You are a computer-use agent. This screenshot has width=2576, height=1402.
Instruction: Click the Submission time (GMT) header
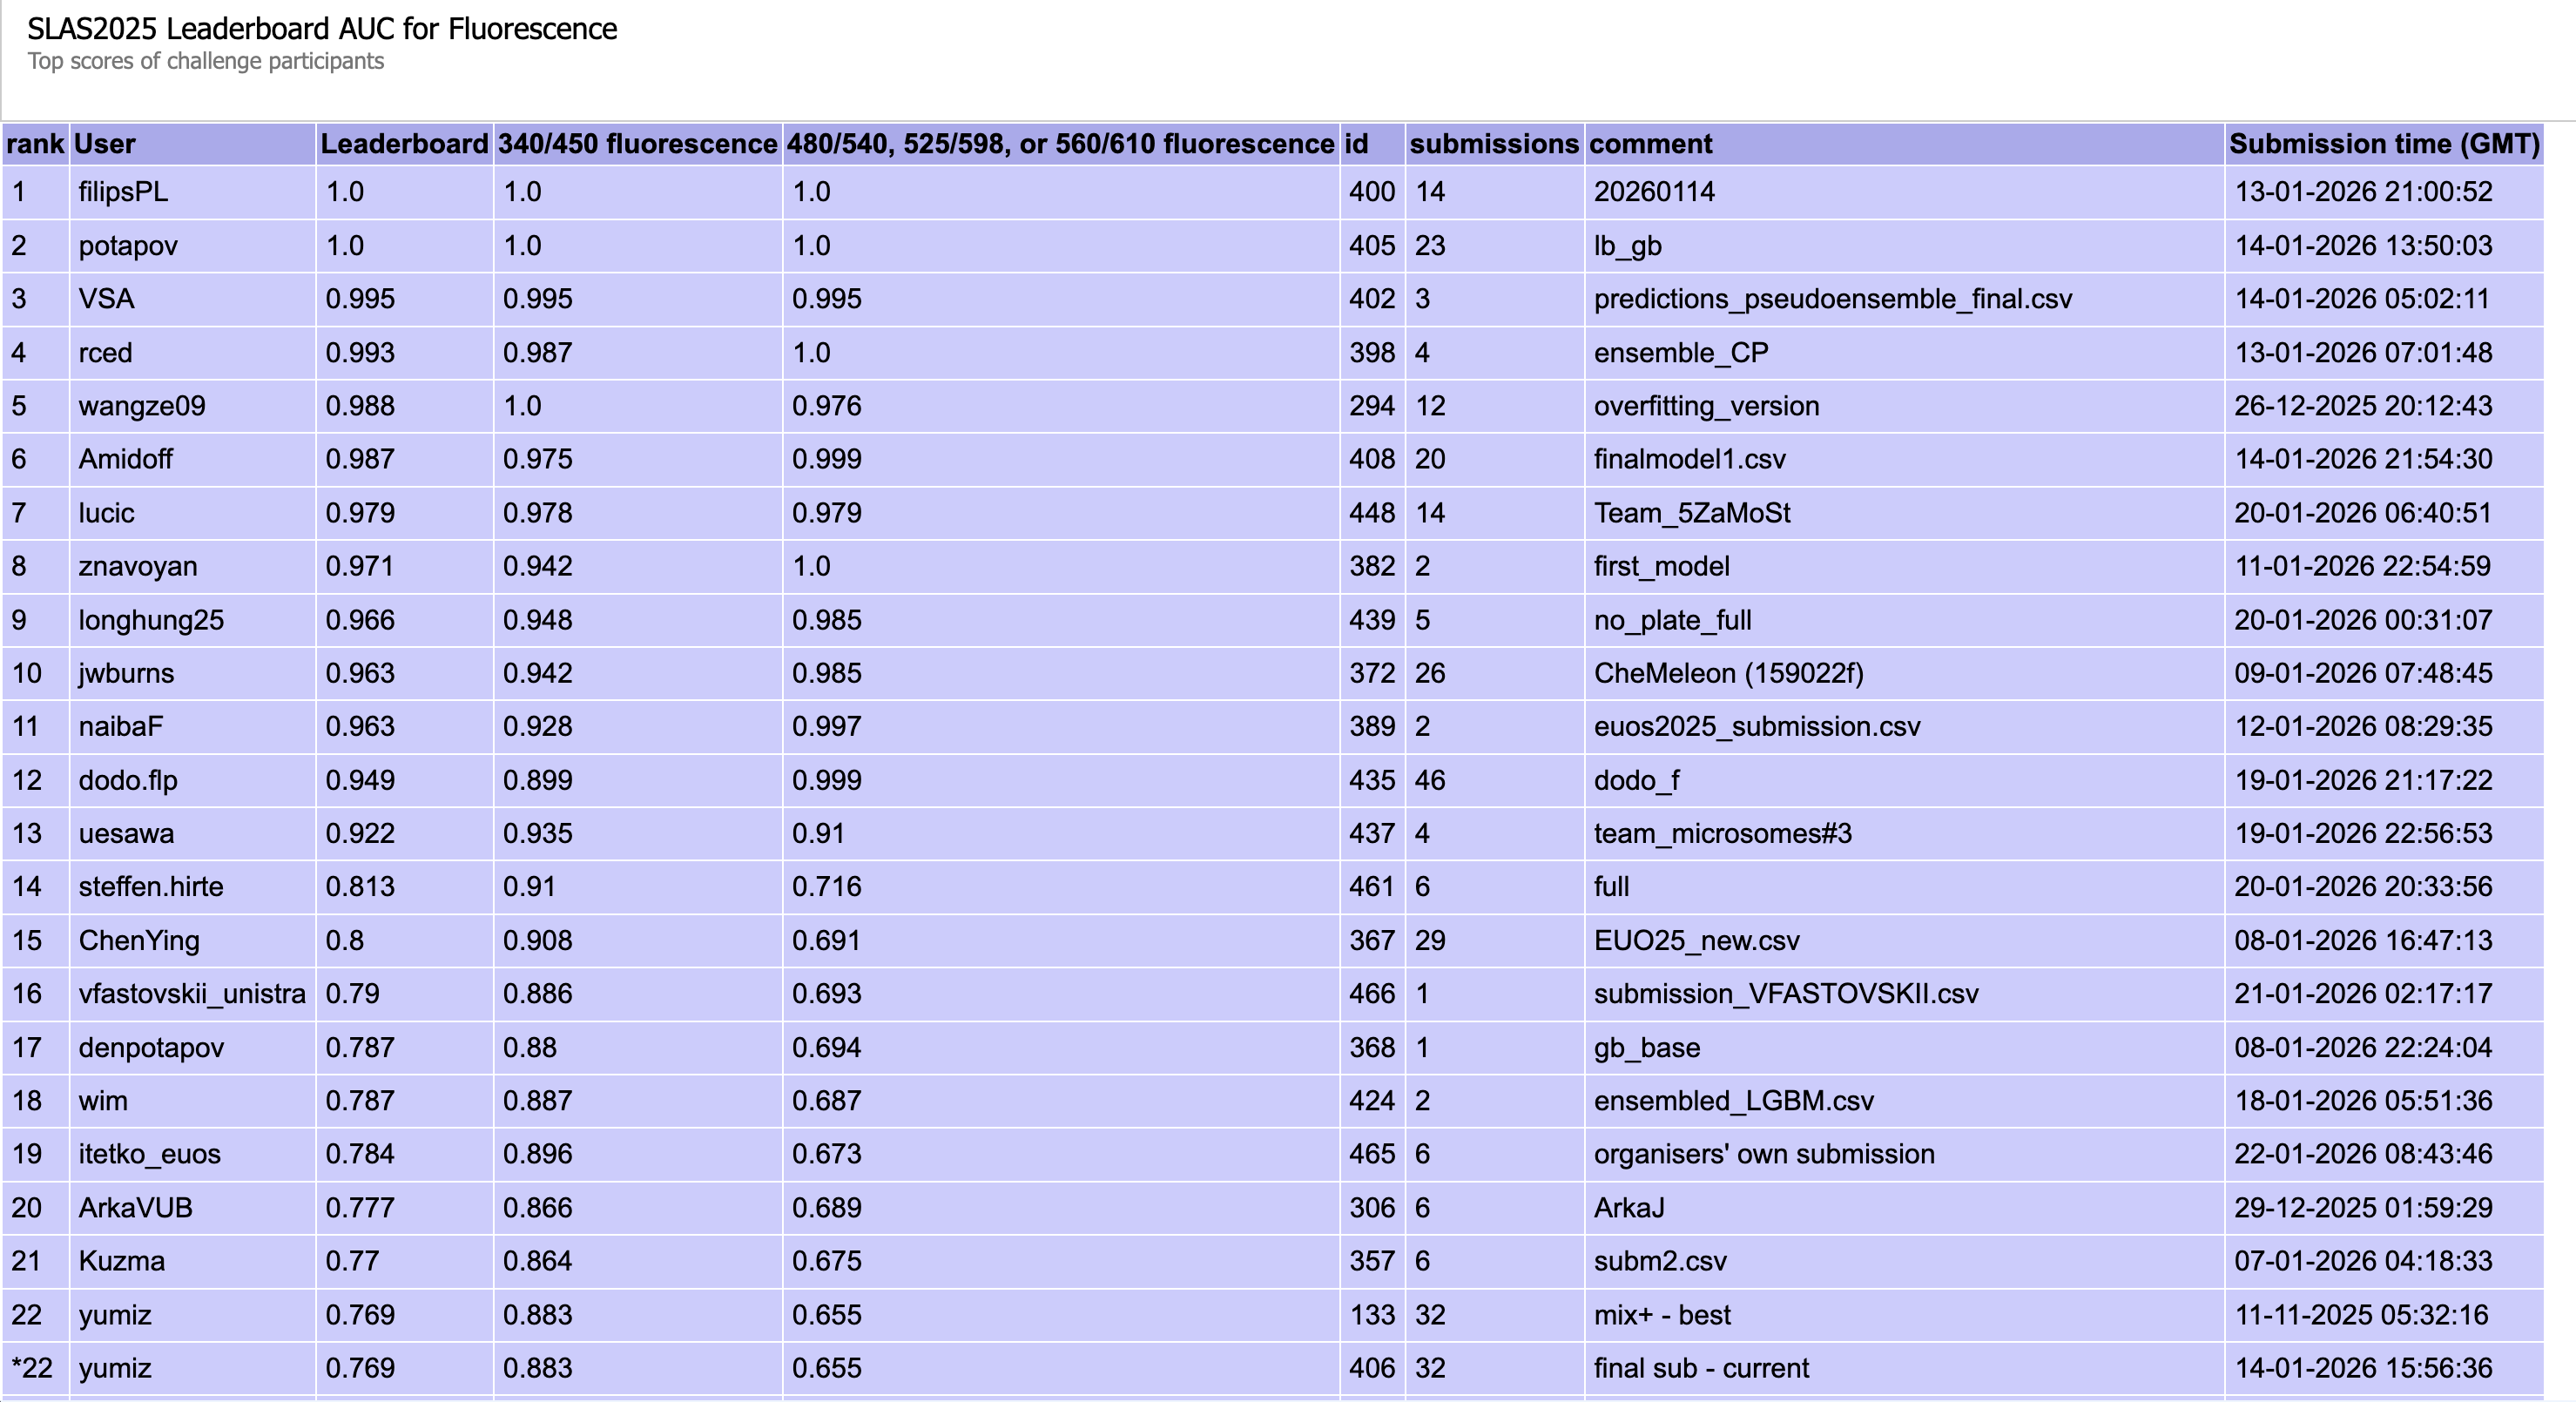(x=2383, y=144)
